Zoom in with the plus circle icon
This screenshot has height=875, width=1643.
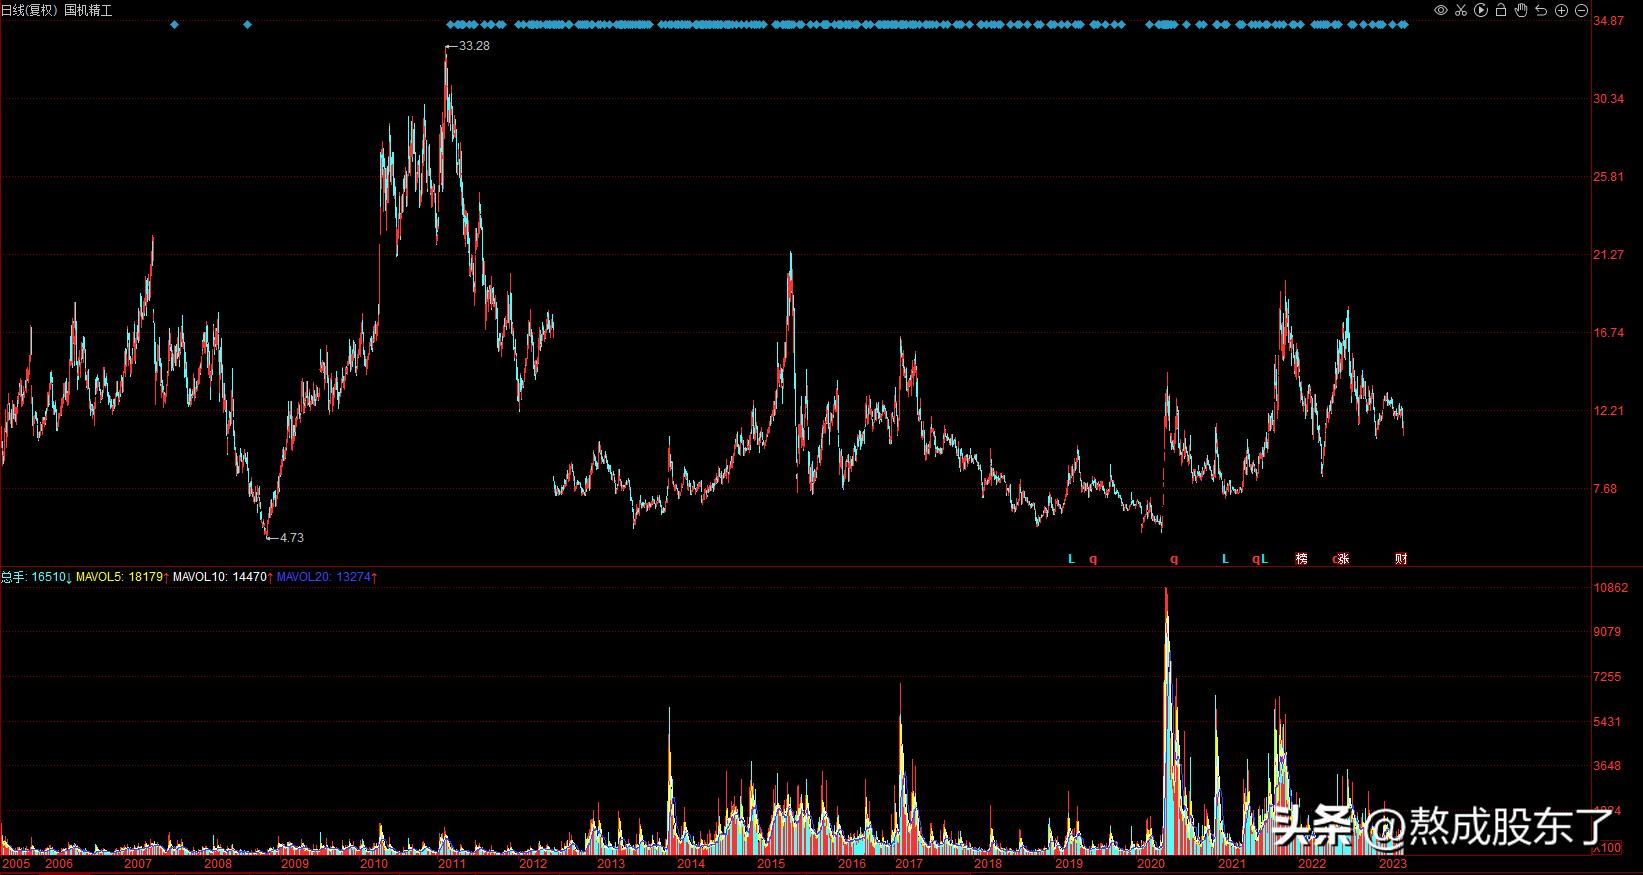(1561, 10)
